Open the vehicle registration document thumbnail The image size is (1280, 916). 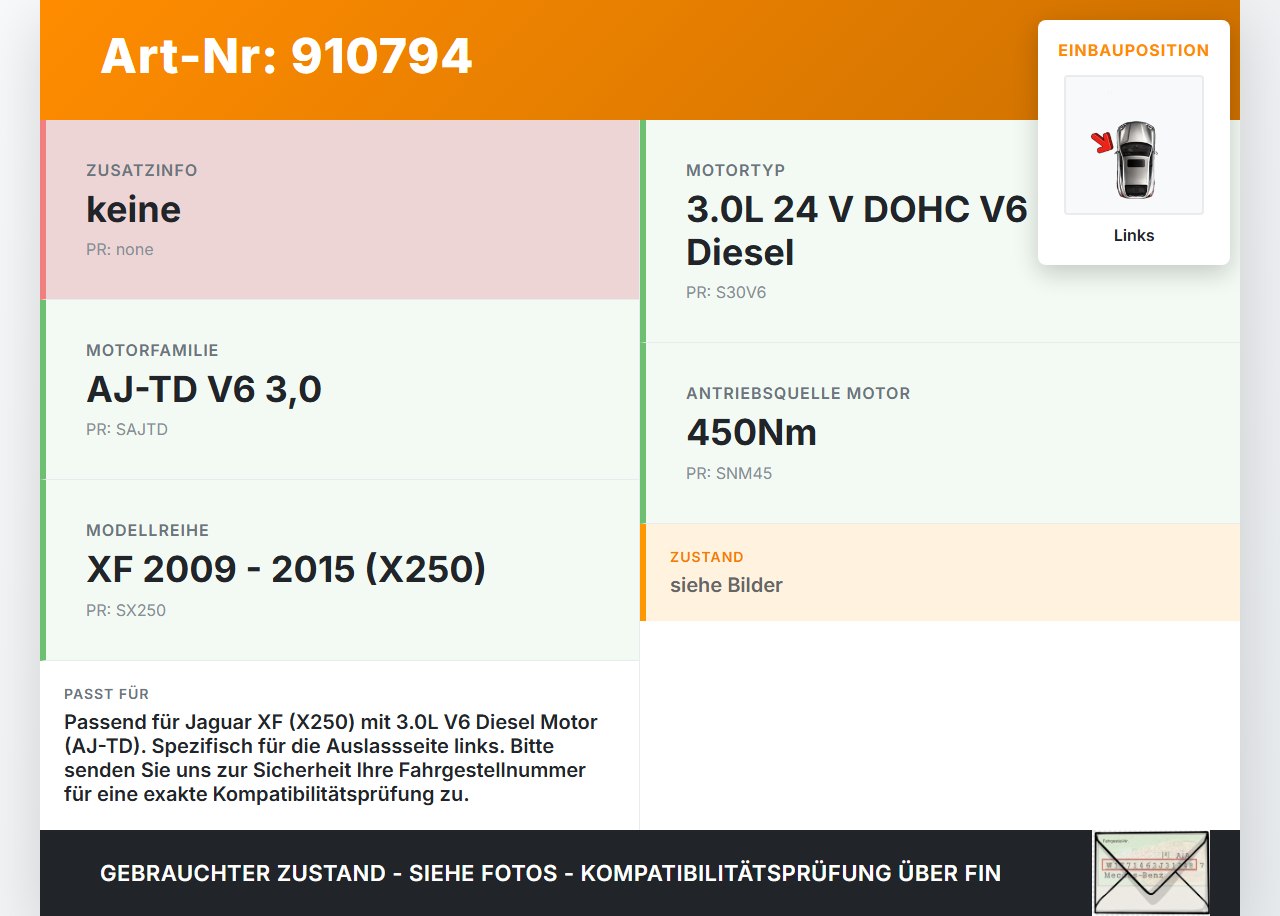1151,873
